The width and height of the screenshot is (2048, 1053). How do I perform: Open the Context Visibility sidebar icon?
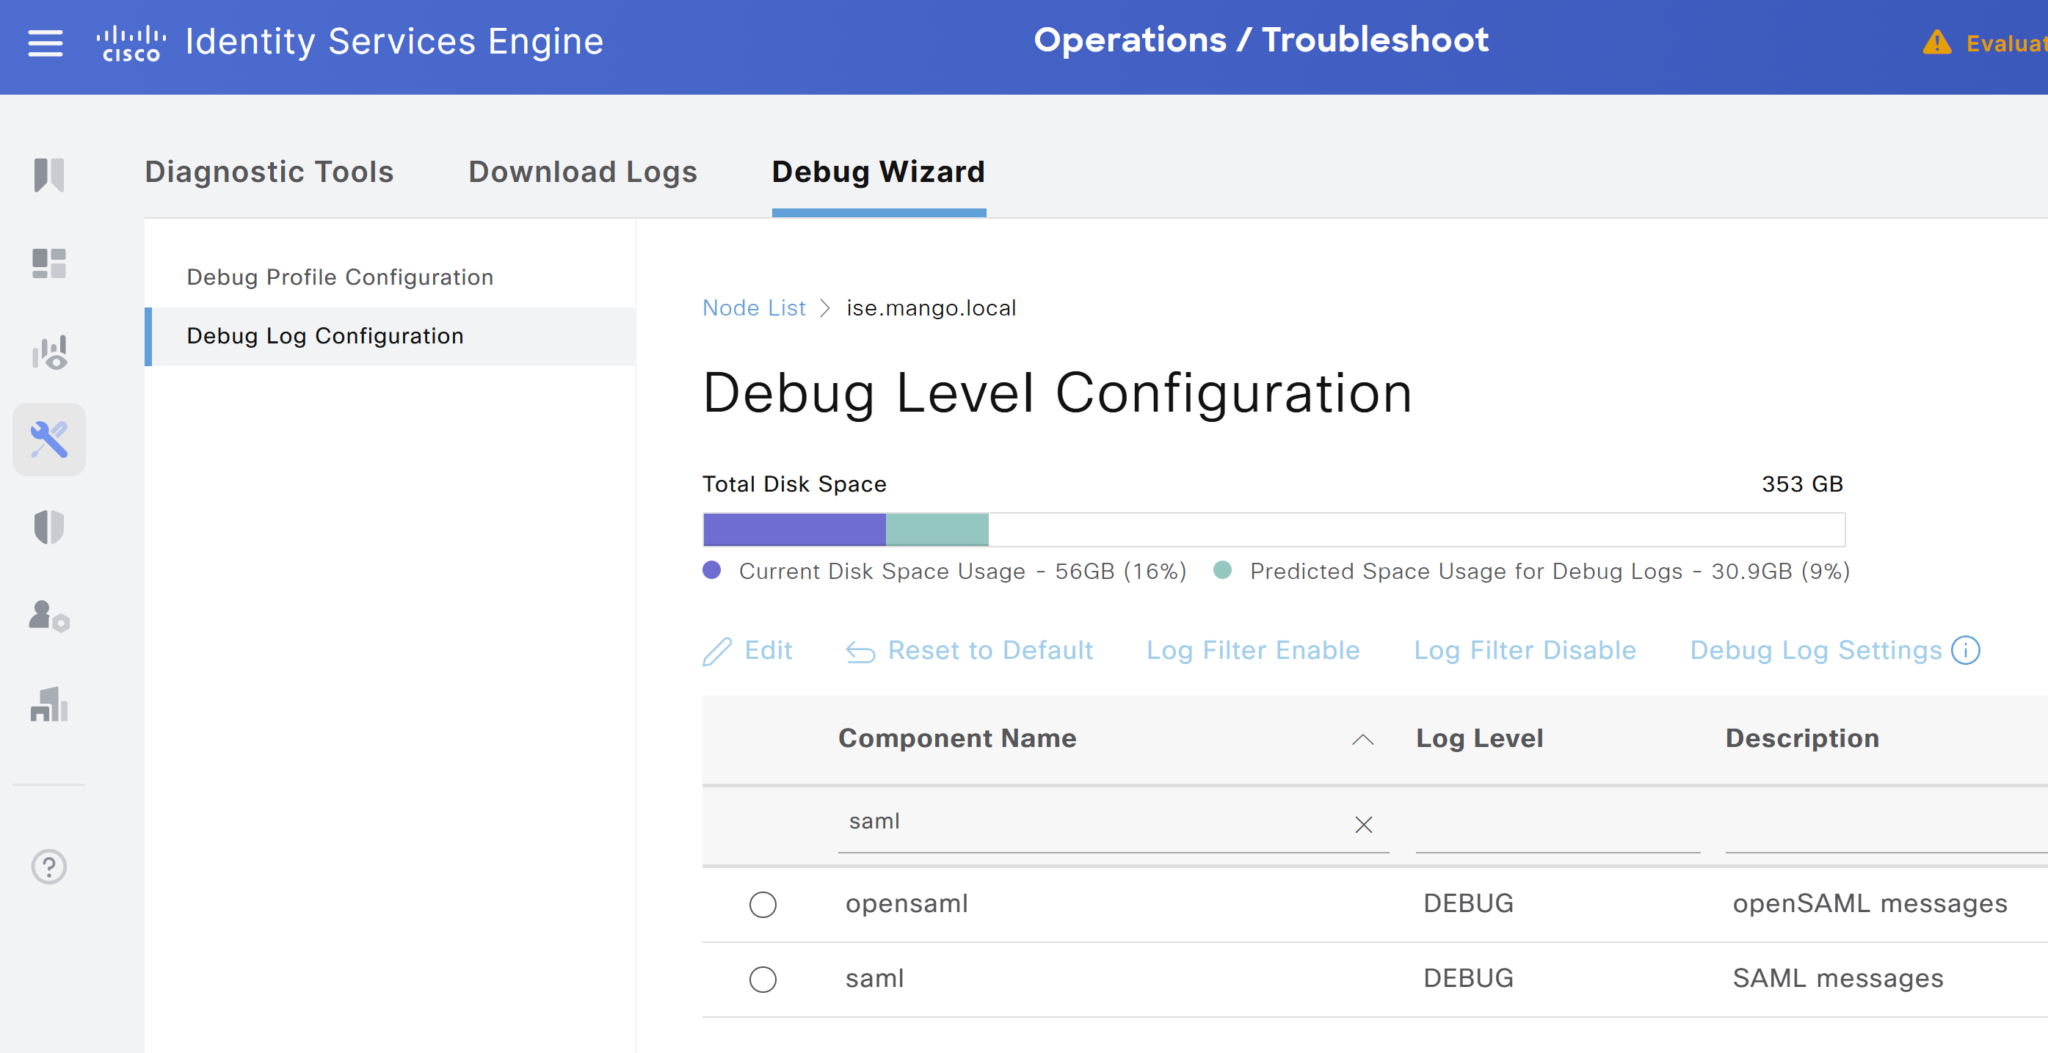(49, 352)
